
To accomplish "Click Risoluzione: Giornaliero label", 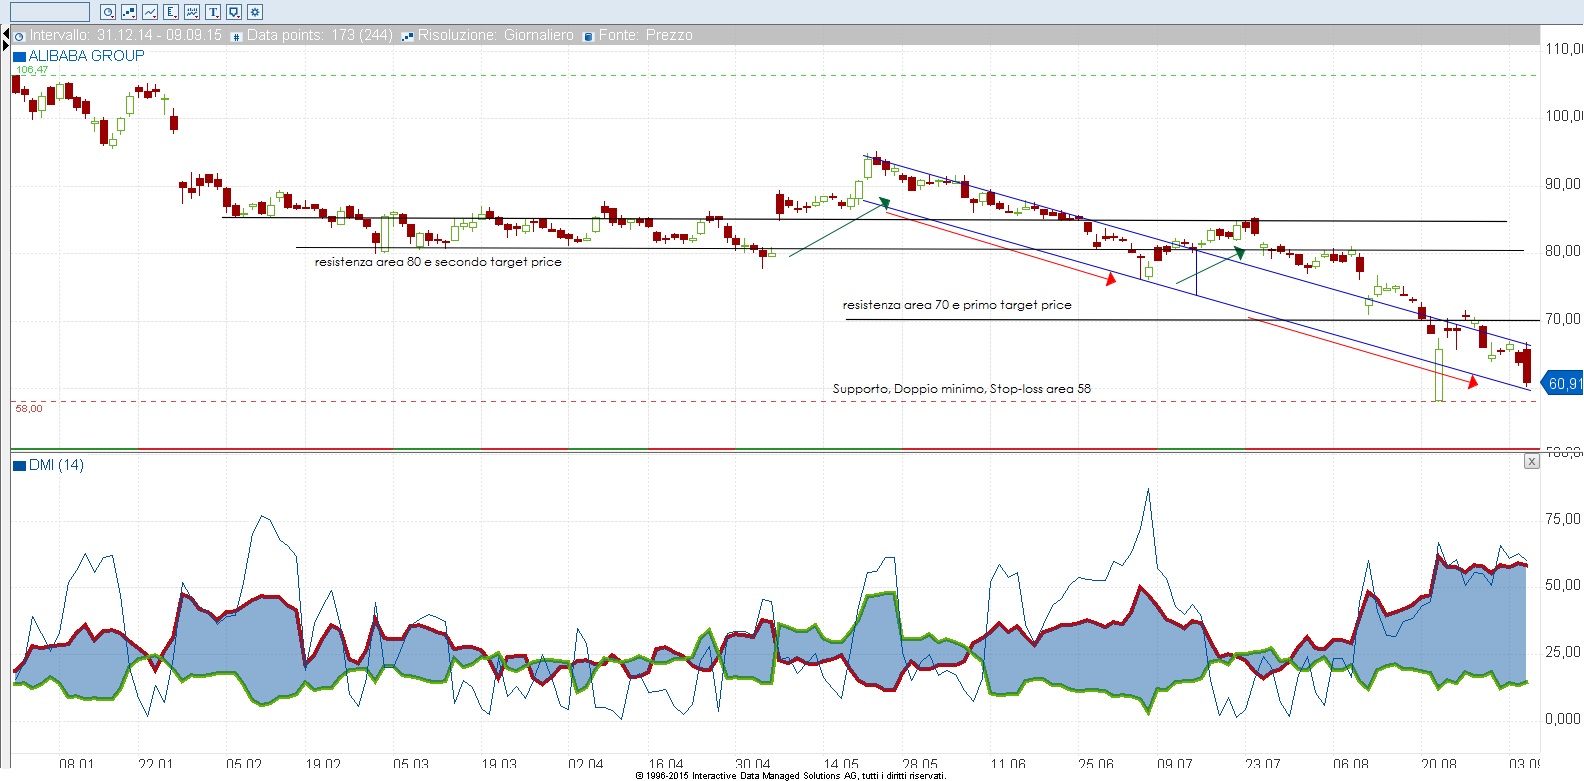I will (496, 35).
